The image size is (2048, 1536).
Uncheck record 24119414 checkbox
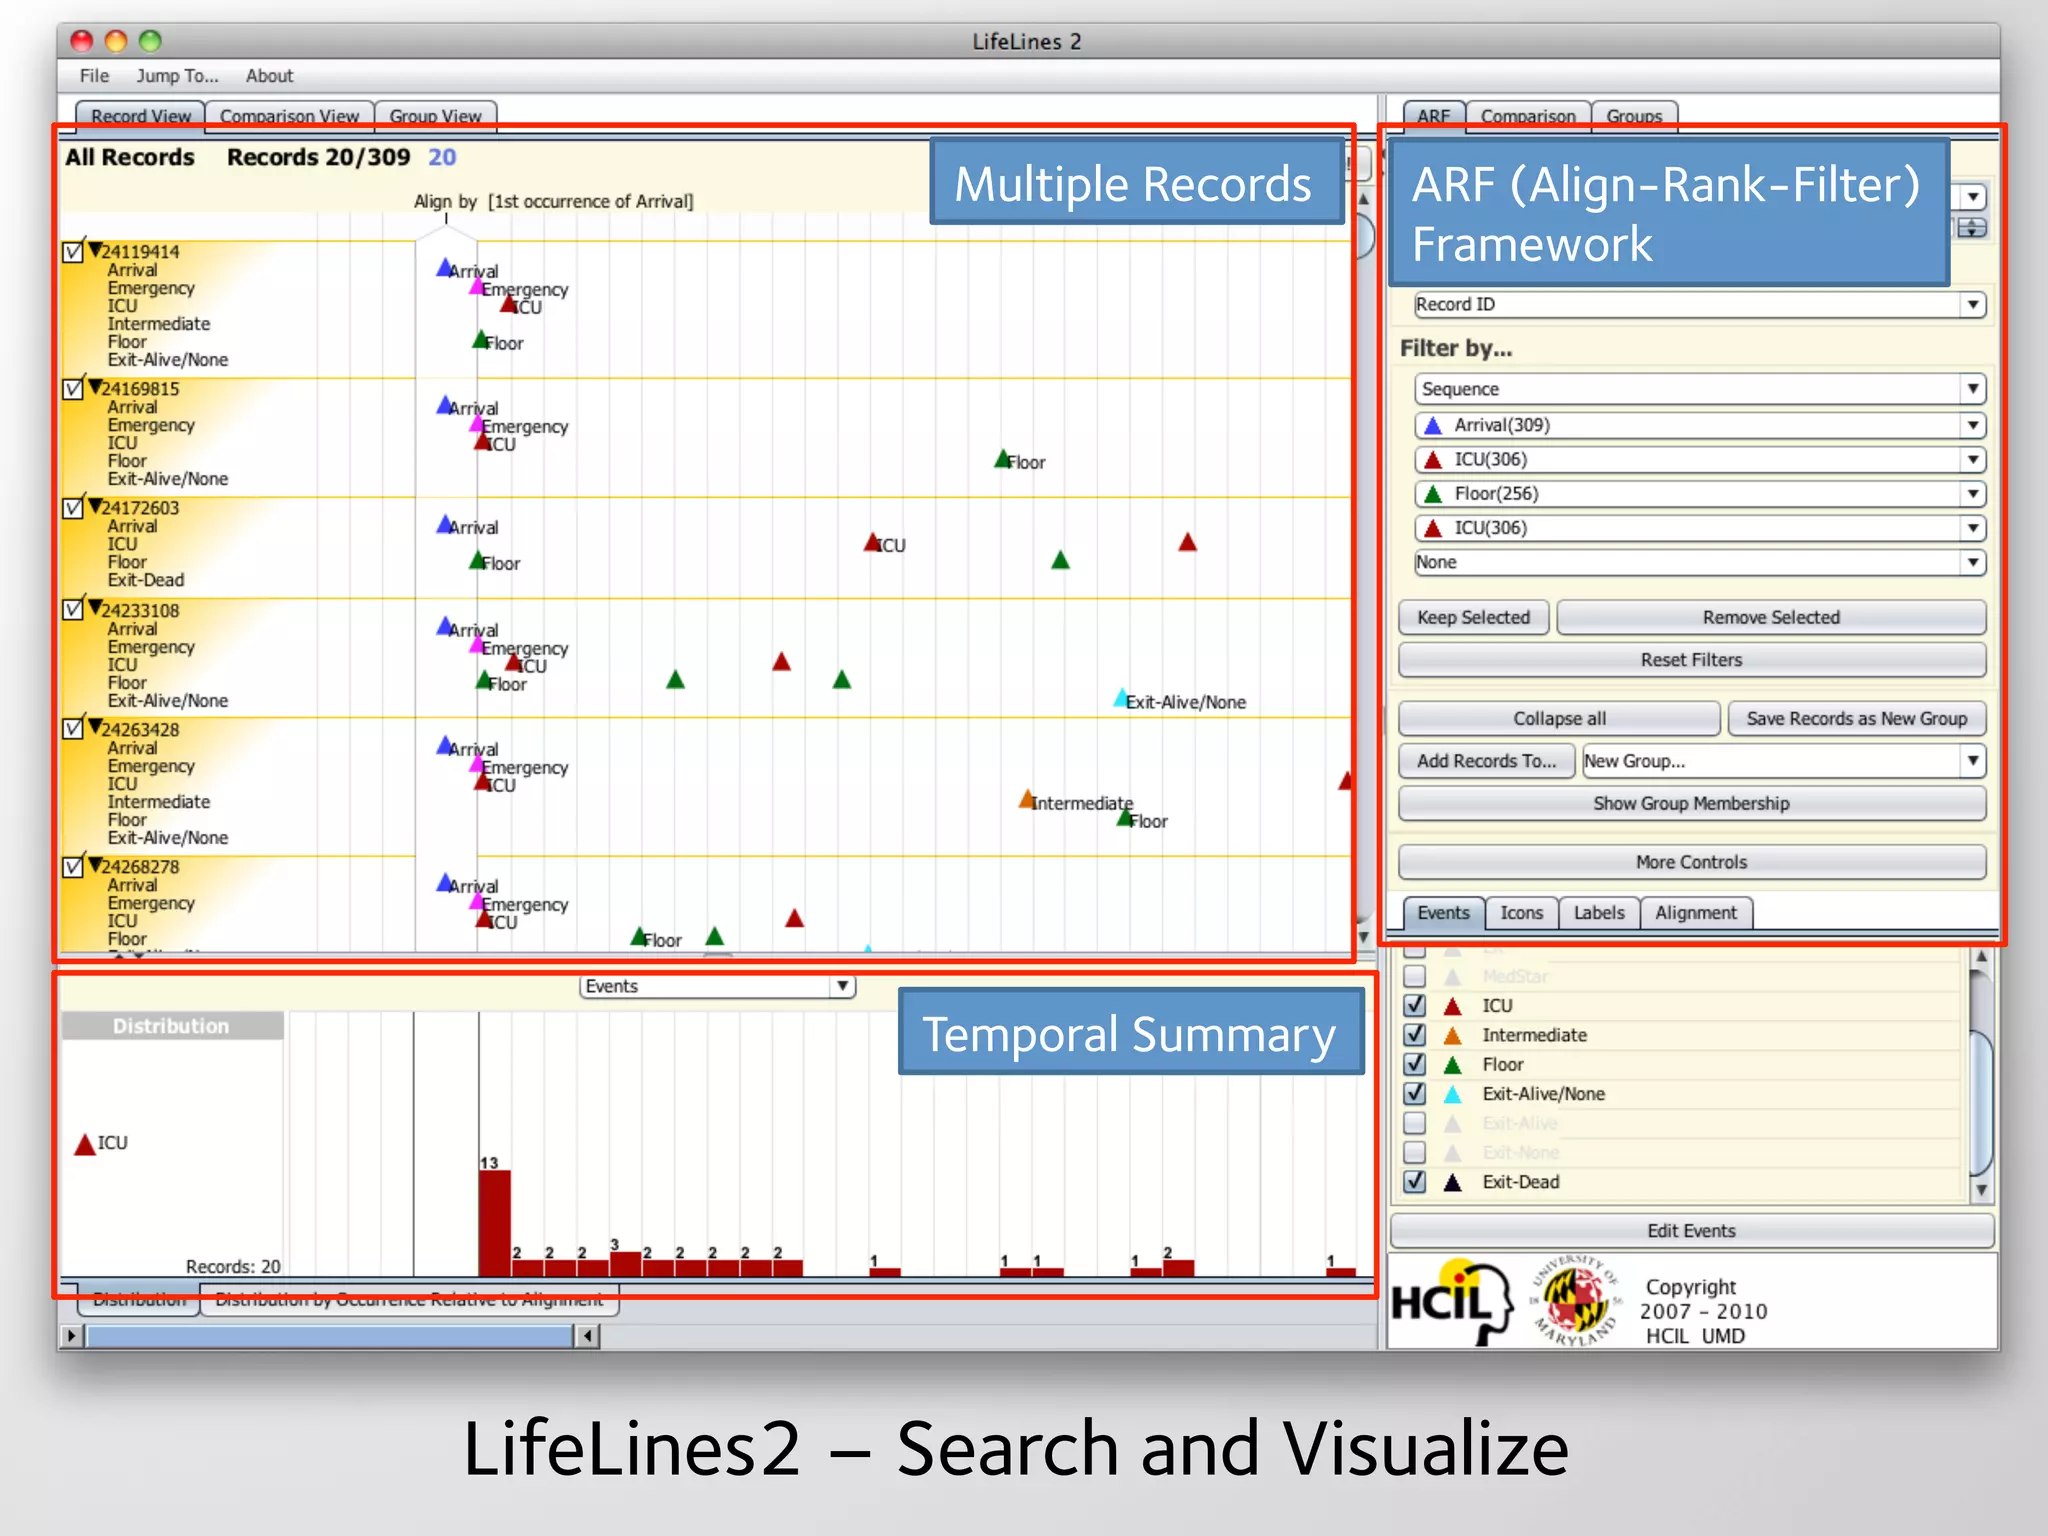pyautogui.click(x=73, y=251)
